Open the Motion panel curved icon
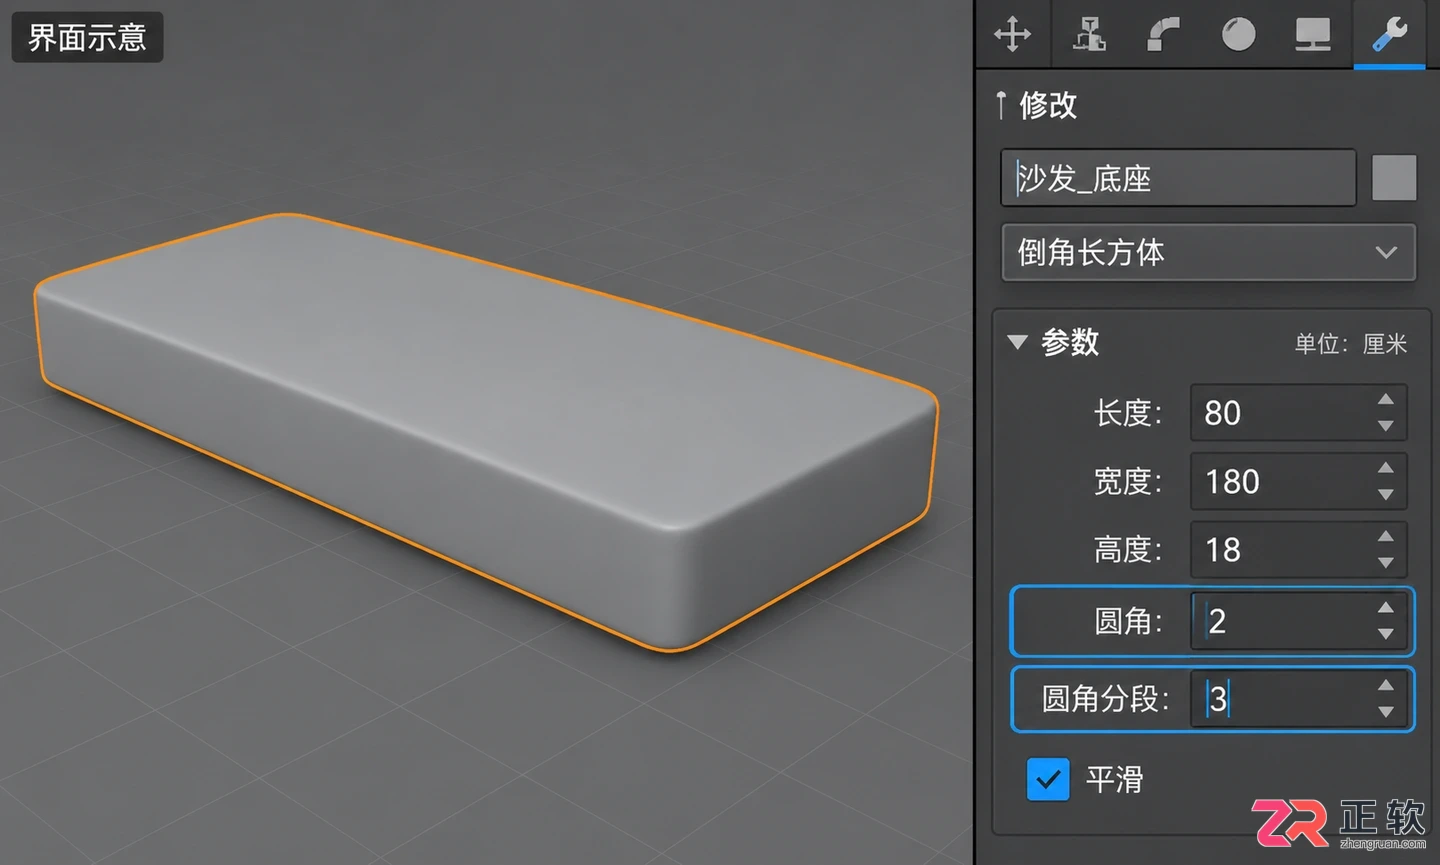Screen dimensions: 1440x865 coord(1163,34)
